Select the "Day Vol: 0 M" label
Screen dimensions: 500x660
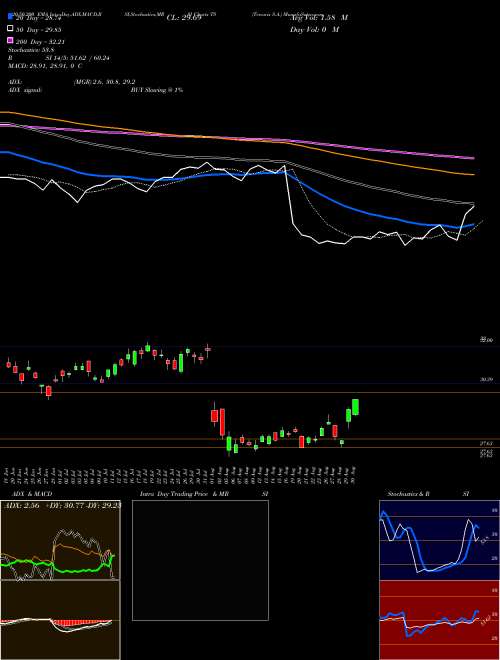coord(314,30)
